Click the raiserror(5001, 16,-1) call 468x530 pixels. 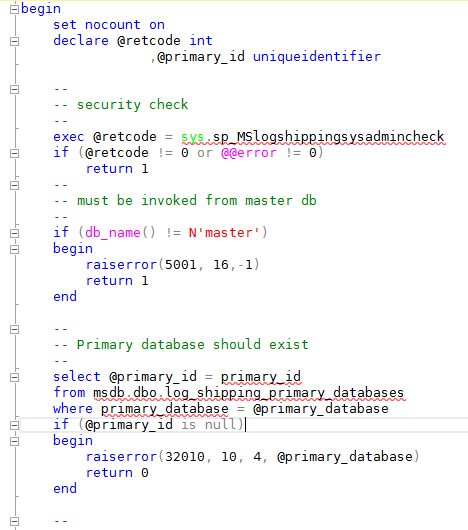point(173,265)
